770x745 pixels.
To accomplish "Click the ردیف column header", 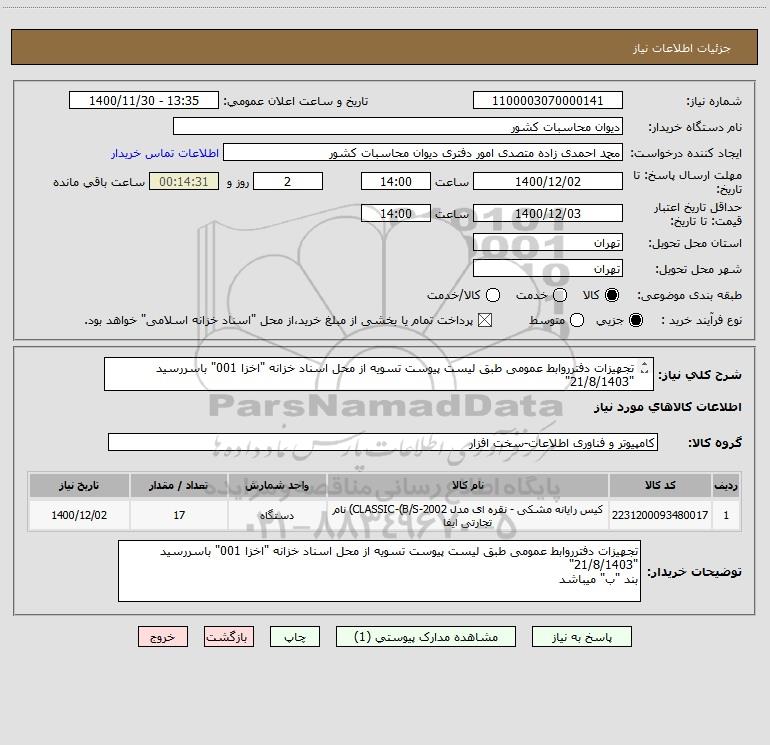I will click(x=726, y=486).
